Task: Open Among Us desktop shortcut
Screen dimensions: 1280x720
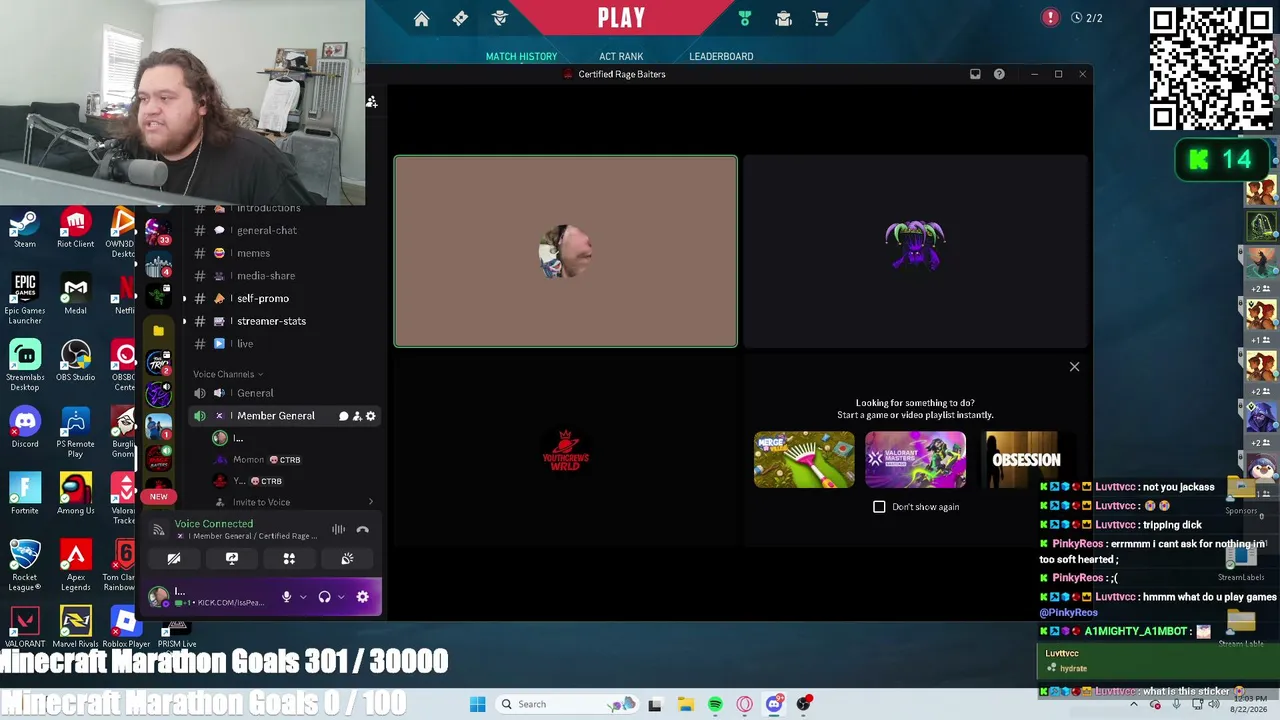Action: coord(75,495)
